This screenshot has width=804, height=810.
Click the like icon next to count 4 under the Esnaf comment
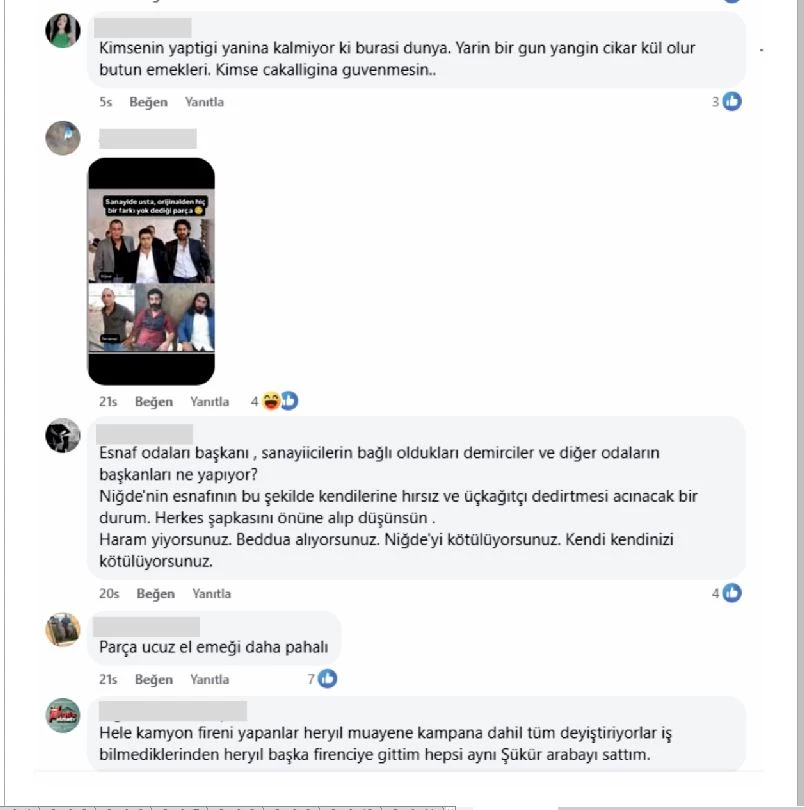click(732, 593)
